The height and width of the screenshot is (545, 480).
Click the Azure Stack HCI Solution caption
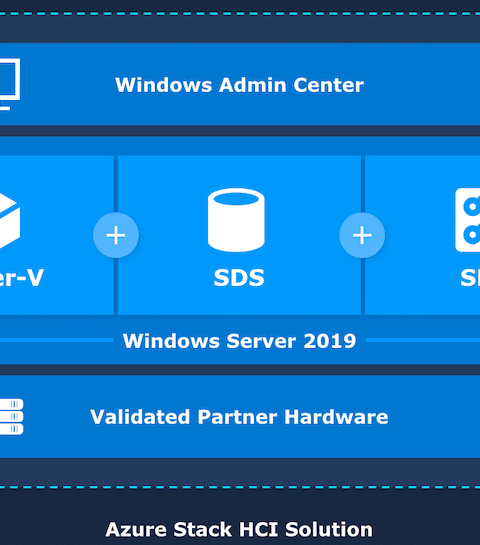[239, 529]
